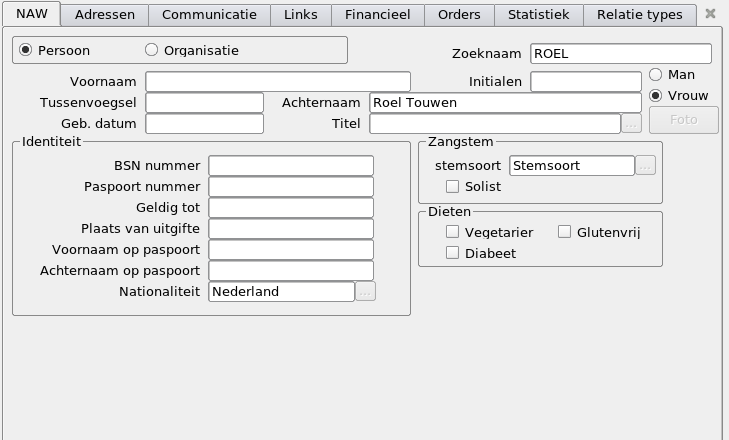
Task: Open the Titel lookup ellipsis button
Action: coord(631,124)
